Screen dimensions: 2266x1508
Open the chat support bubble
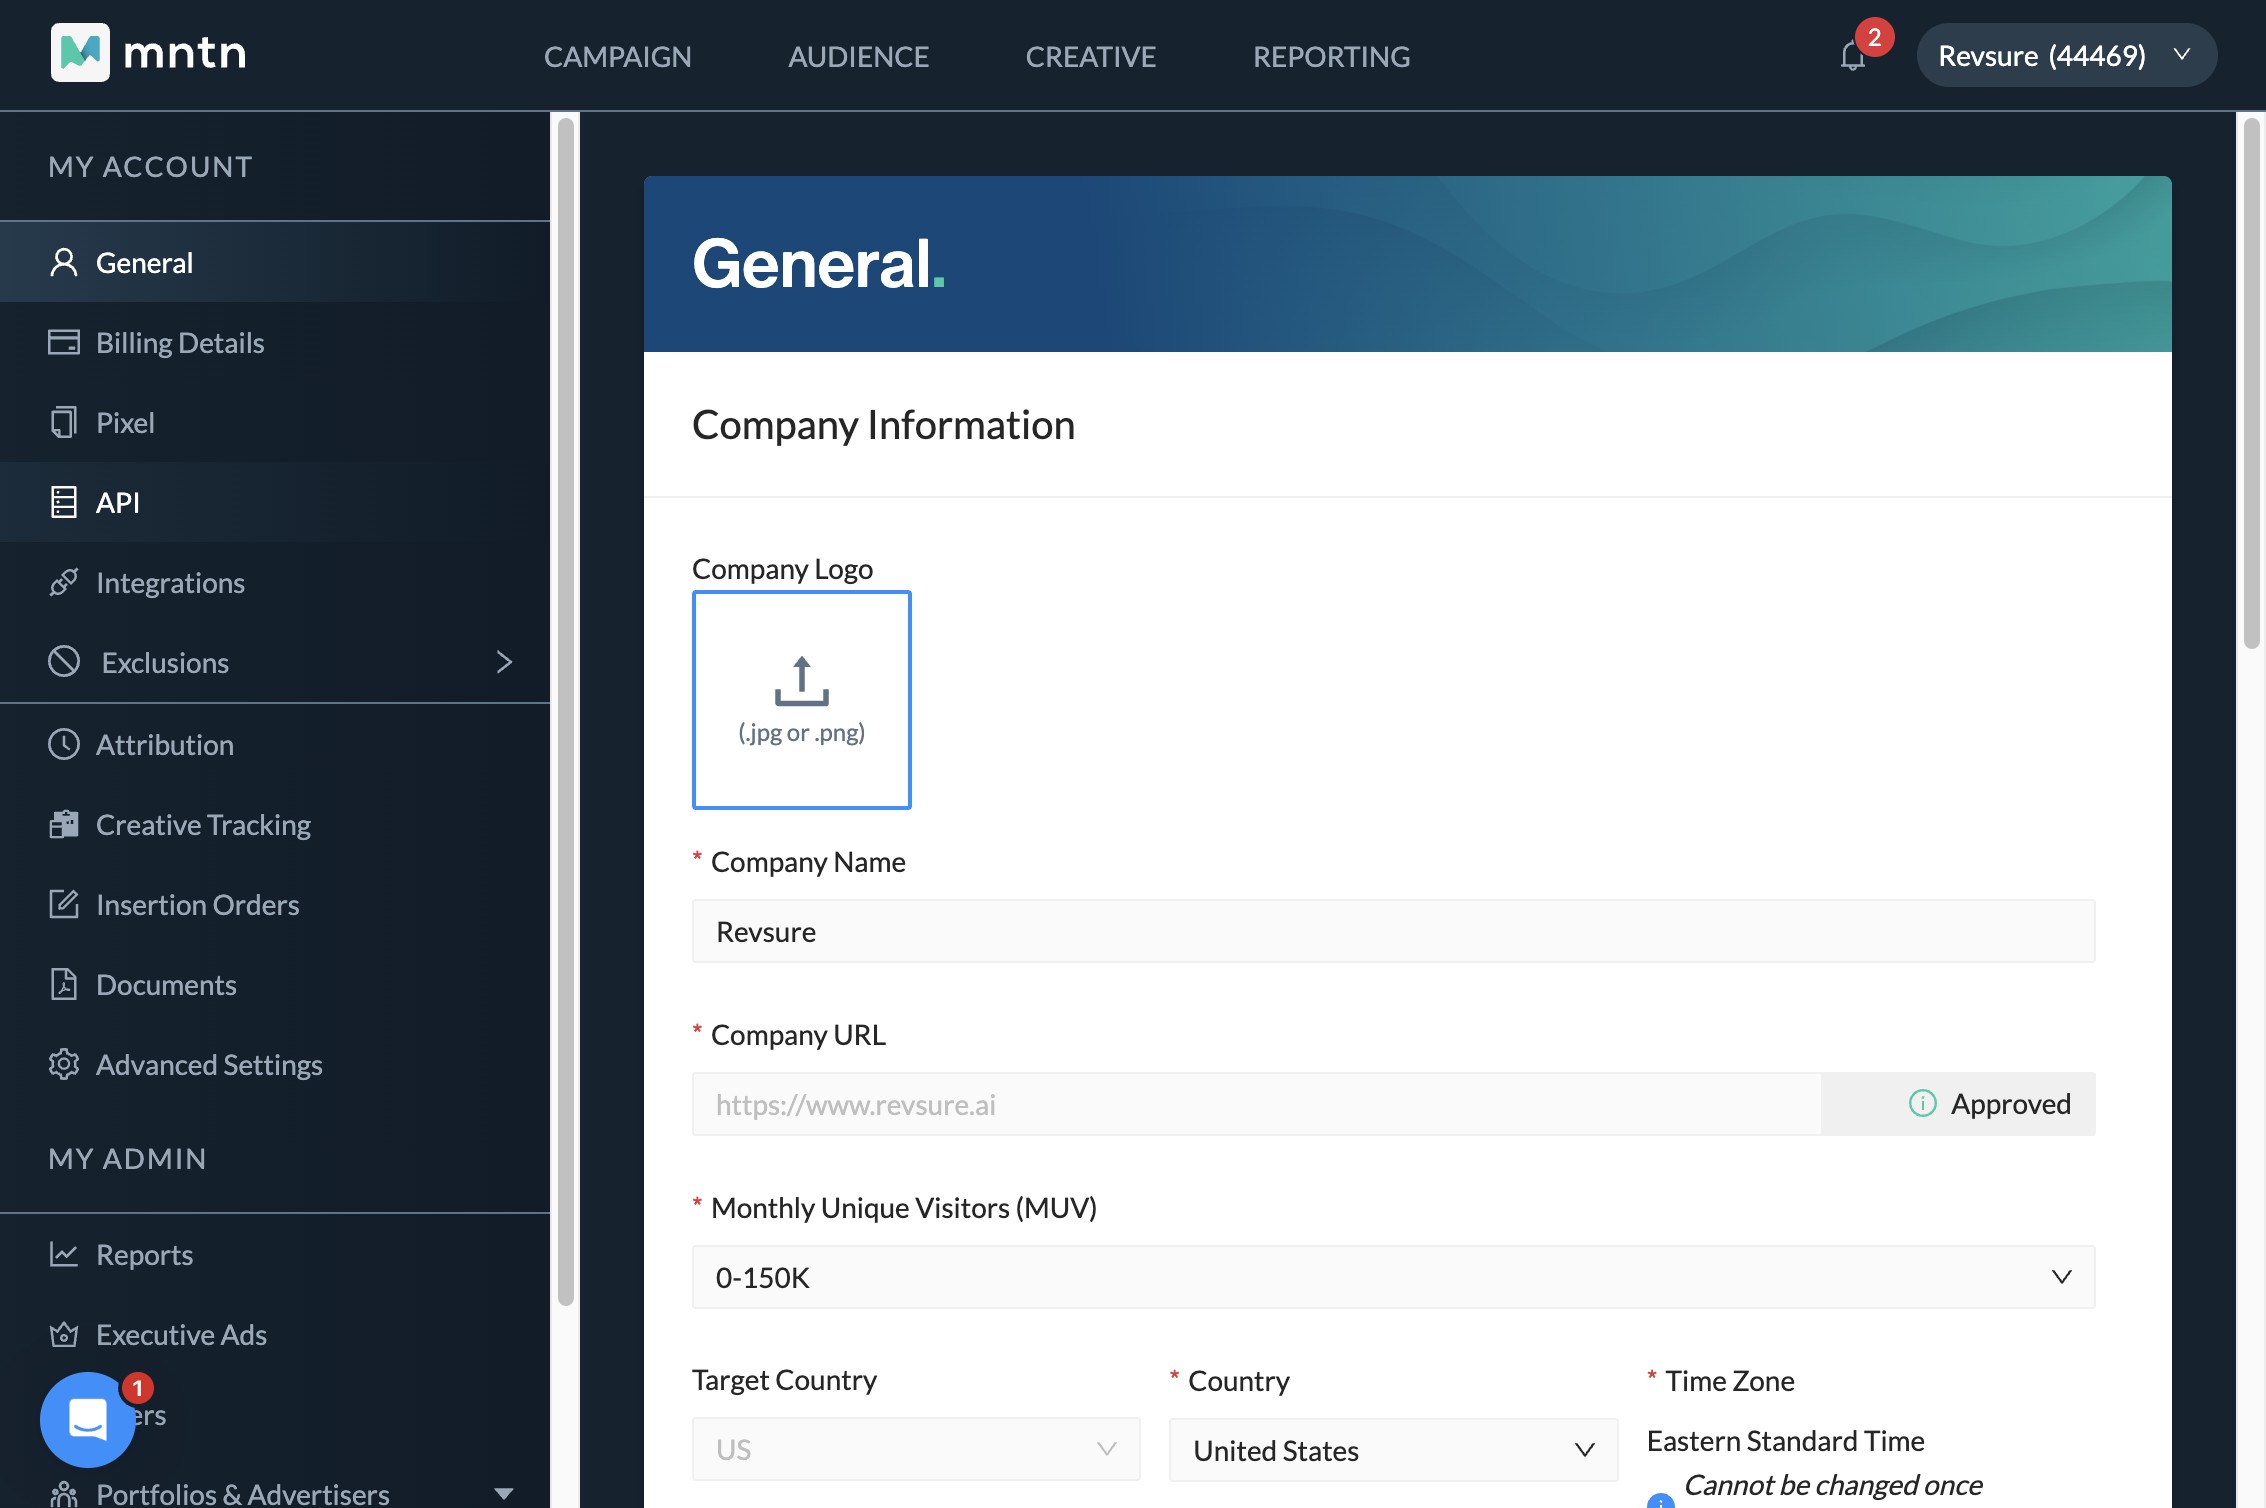(88, 1419)
